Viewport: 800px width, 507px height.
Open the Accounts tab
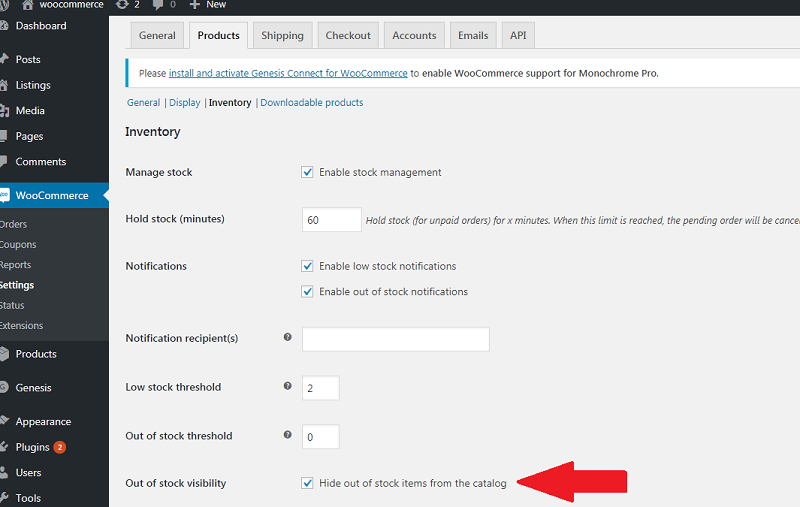click(x=414, y=35)
